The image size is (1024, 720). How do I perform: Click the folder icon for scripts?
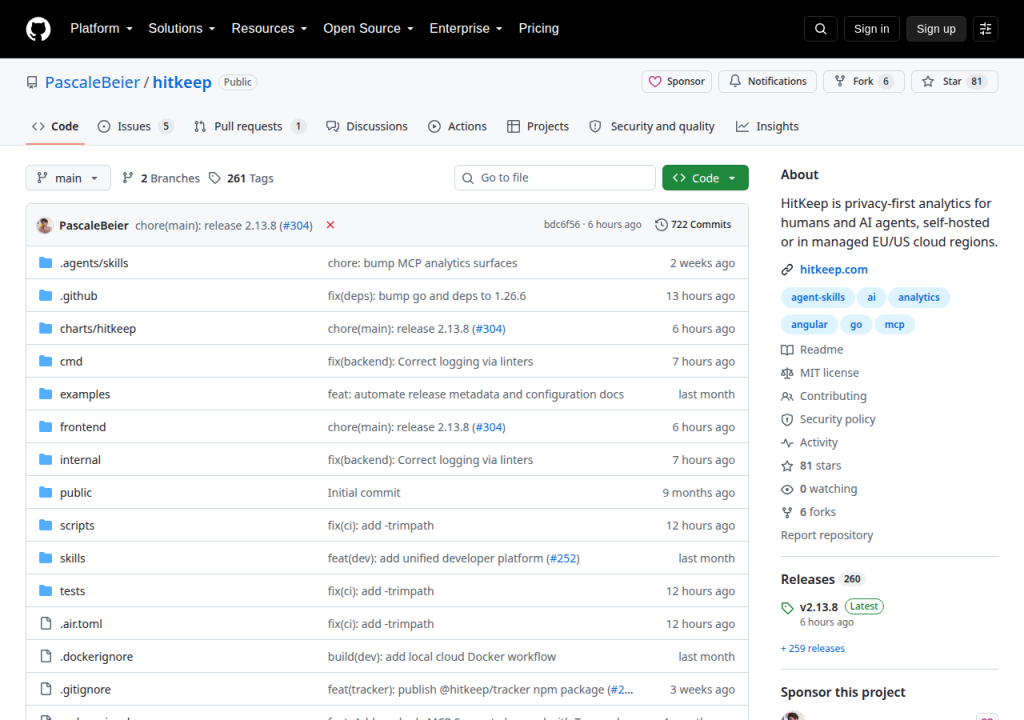coord(45,525)
